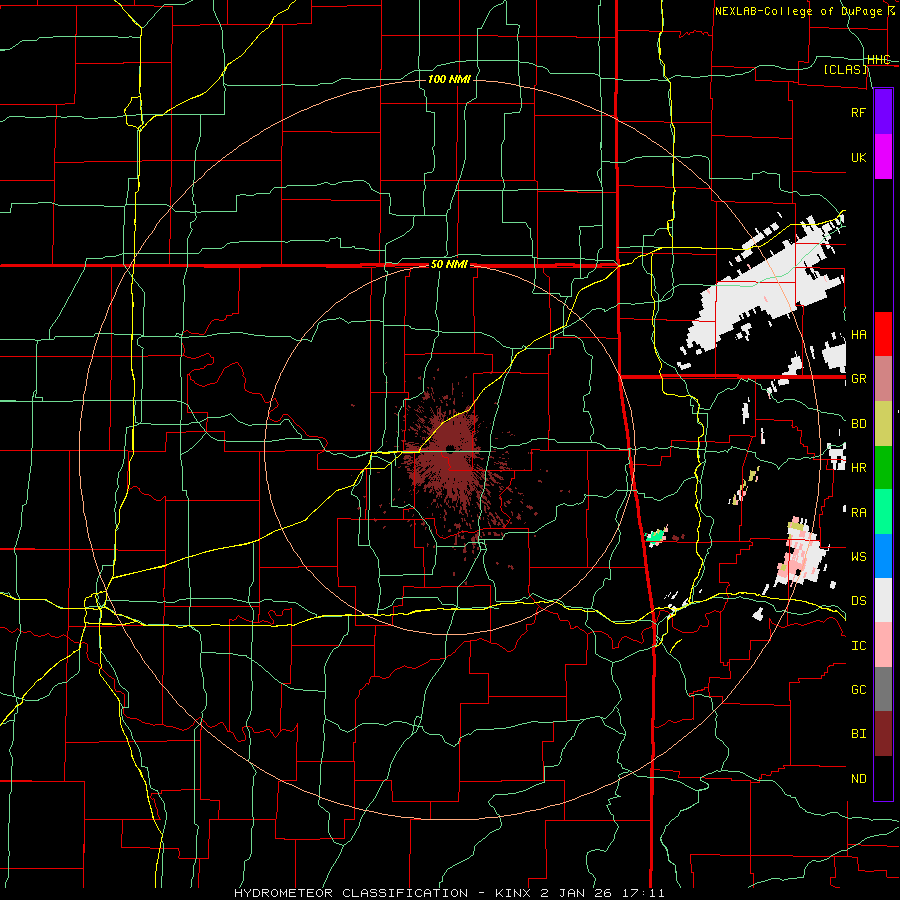Click the DS label in the legend
The width and height of the screenshot is (900, 900).
(859, 601)
